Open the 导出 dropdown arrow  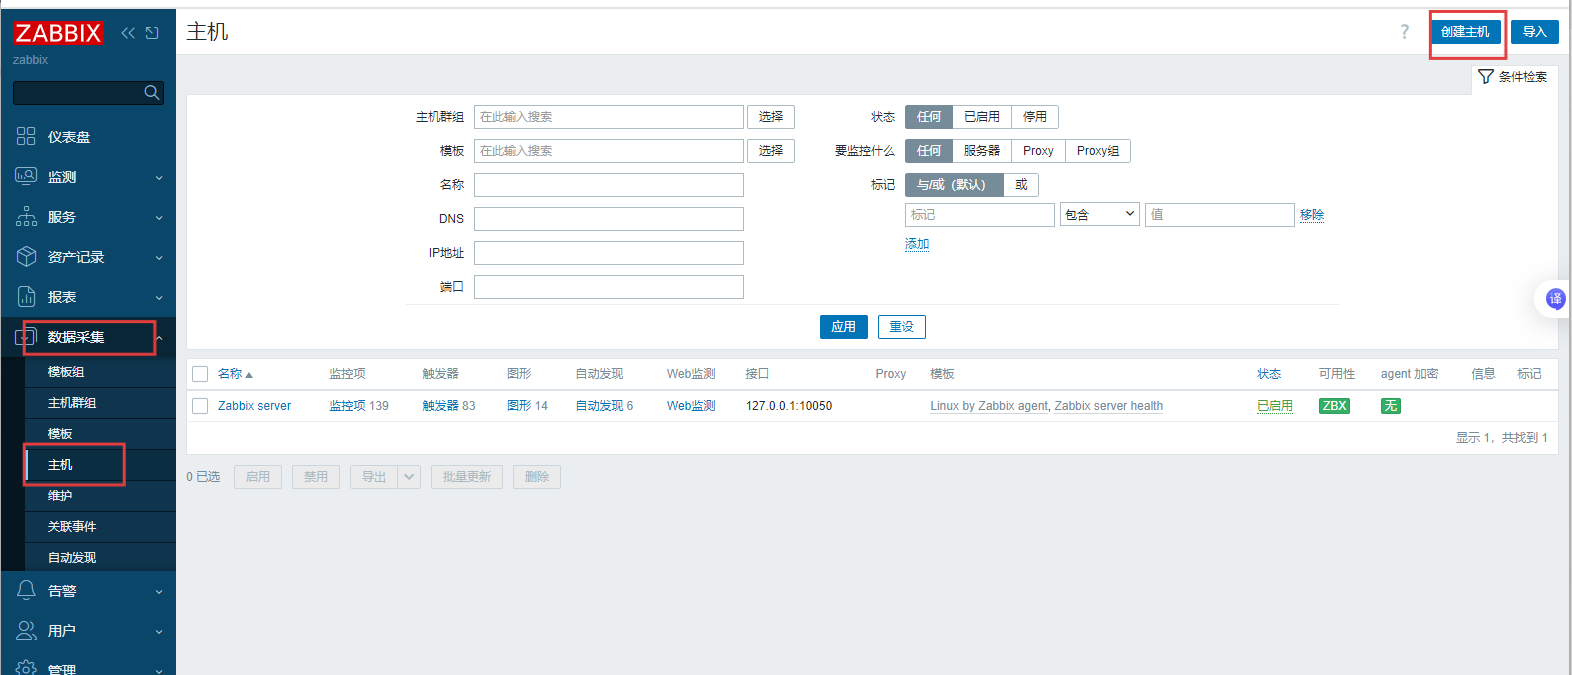409,477
